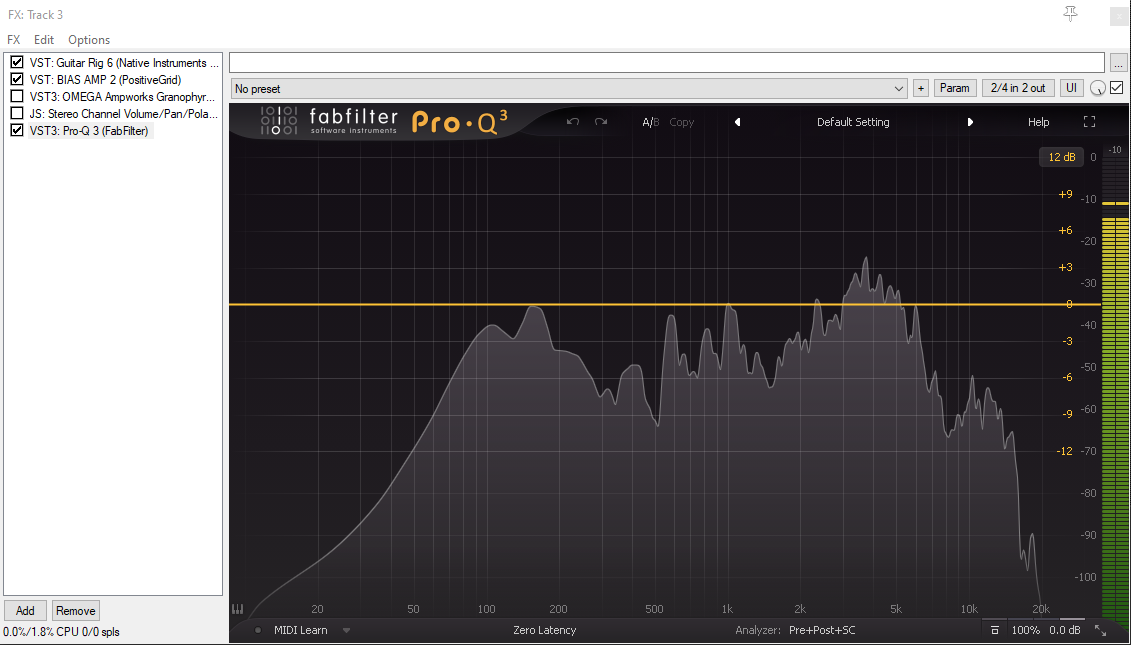Viewport: 1131px width, 645px height.
Task: Click the Pro-Q 3 undo arrow
Action: [573, 122]
